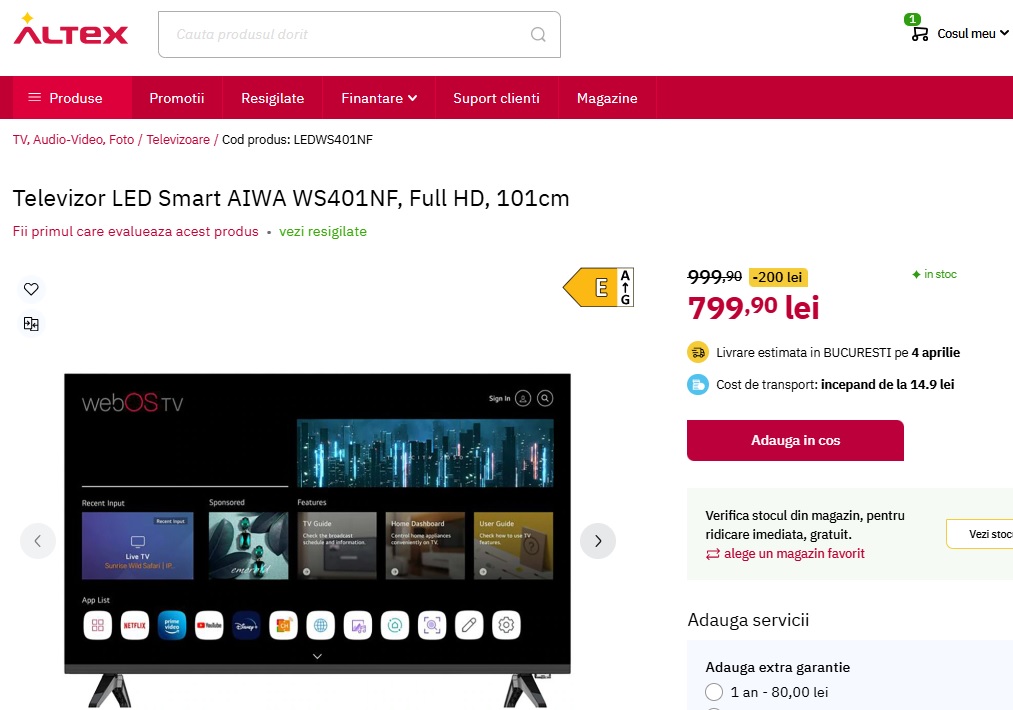Click the compare products icon
1013x710 pixels.
(x=31, y=324)
